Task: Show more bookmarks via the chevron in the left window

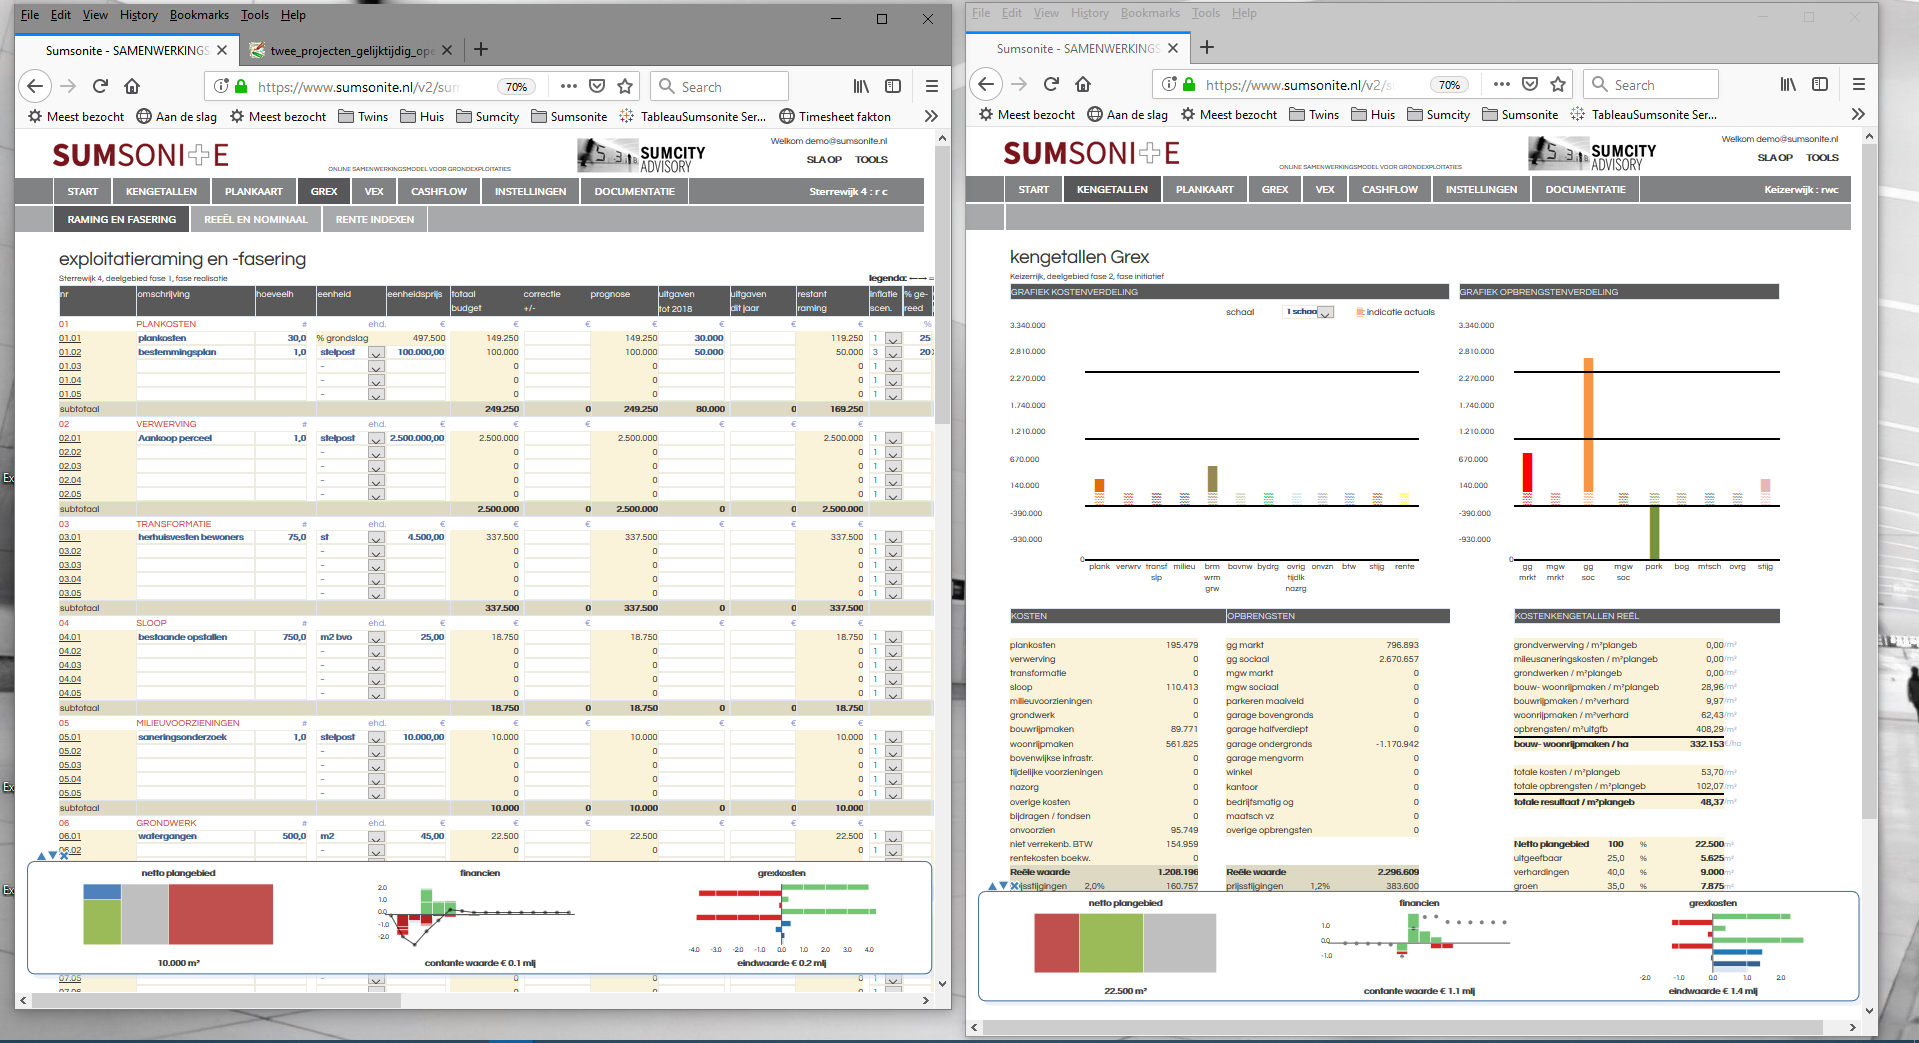Action: [931, 116]
